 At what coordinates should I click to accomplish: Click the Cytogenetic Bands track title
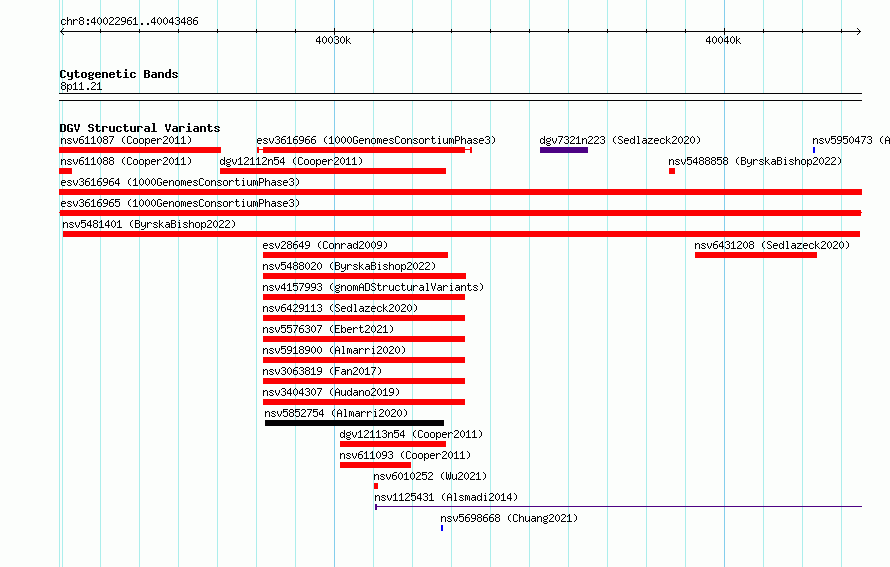[x=119, y=74]
